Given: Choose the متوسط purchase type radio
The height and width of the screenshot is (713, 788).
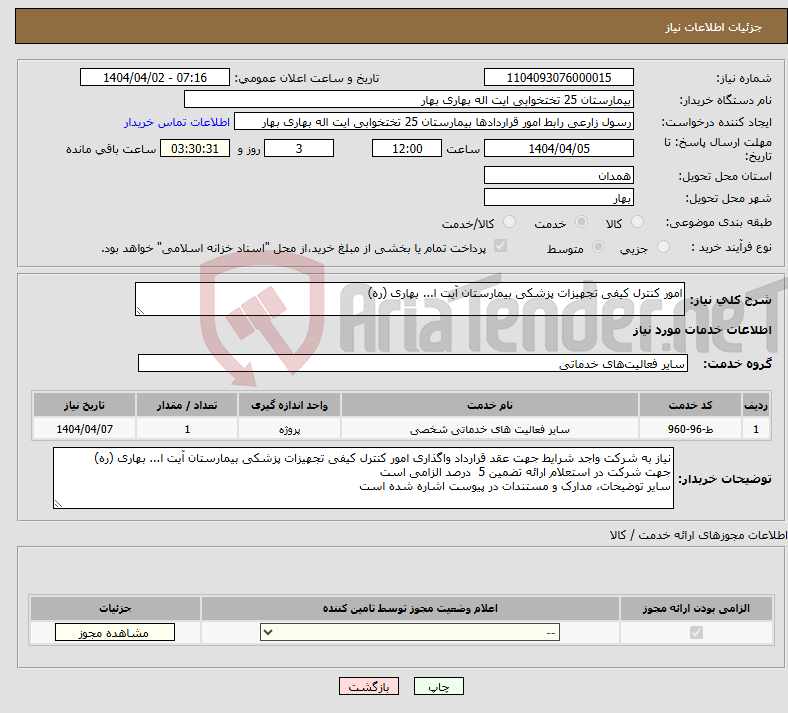Looking at the screenshot, I should coord(598,247).
